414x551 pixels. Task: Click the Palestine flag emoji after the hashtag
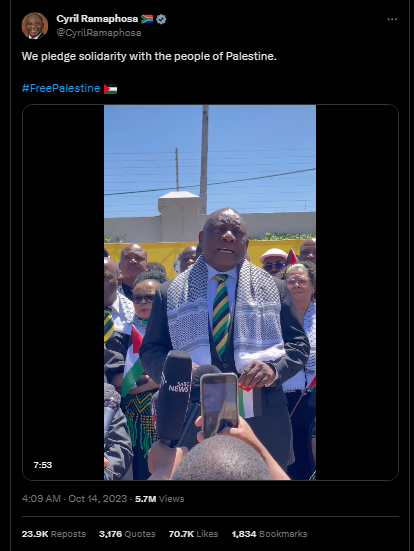(x=110, y=89)
